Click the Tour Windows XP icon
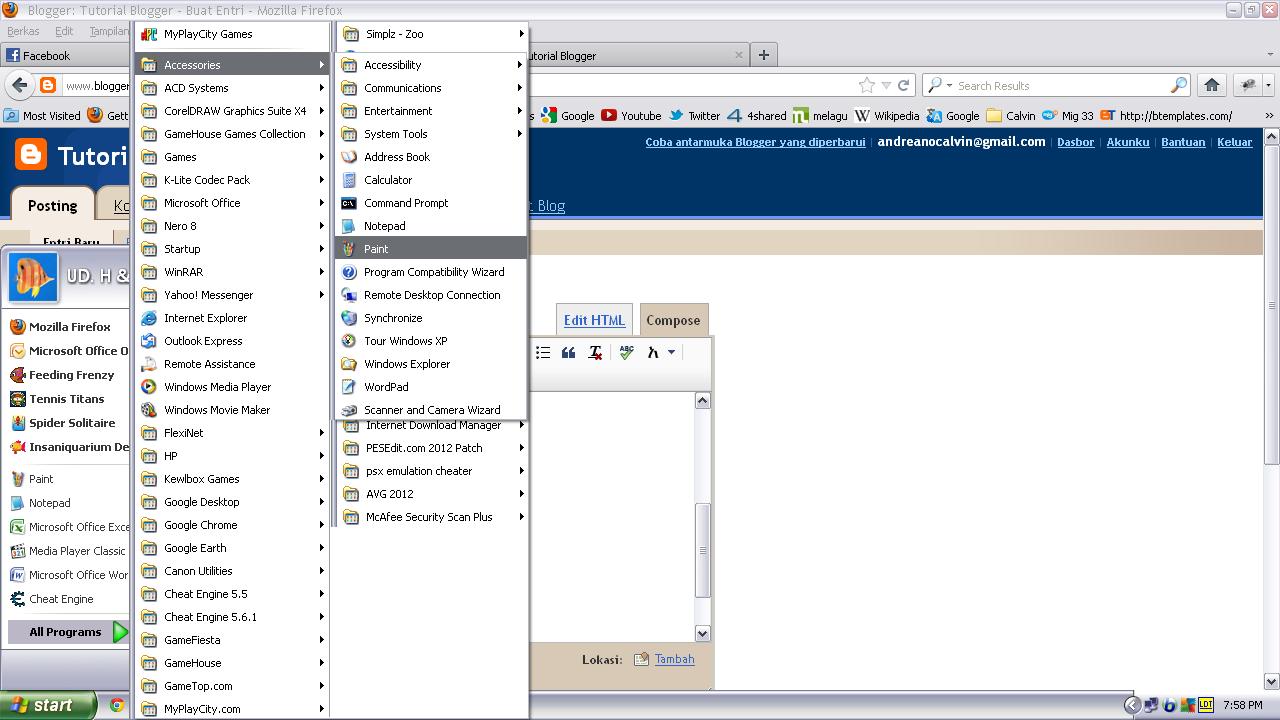Viewport: 1280px width, 720px height. pos(349,341)
